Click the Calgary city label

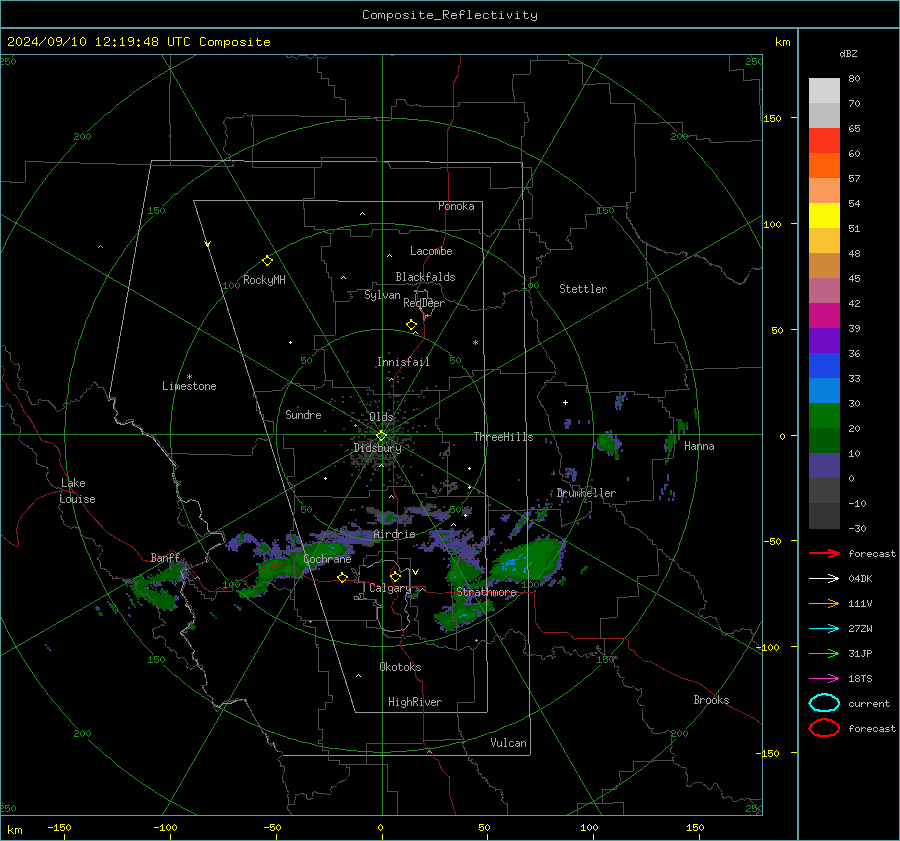pyautogui.click(x=390, y=588)
